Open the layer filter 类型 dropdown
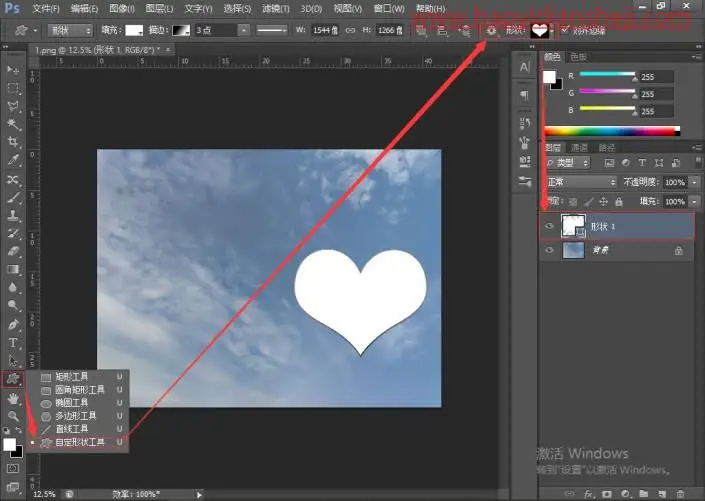Image resolution: width=705 pixels, height=501 pixels. tap(567, 163)
